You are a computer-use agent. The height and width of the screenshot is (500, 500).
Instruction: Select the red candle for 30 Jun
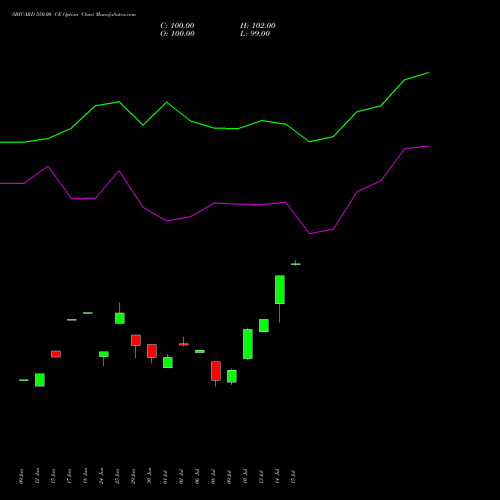152,351
